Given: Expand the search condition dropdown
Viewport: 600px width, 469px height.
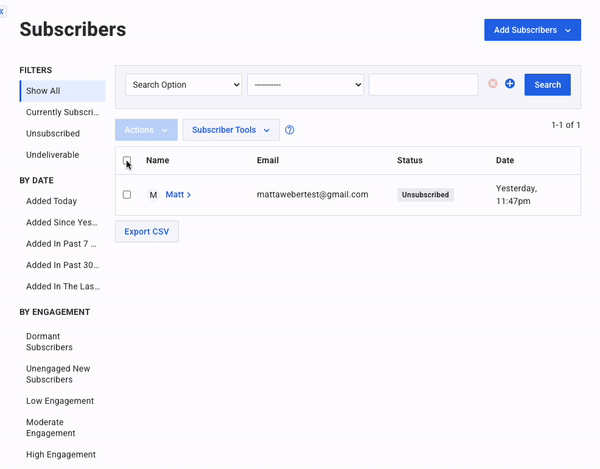Looking at the screenshot, I should tap(305, 85).
